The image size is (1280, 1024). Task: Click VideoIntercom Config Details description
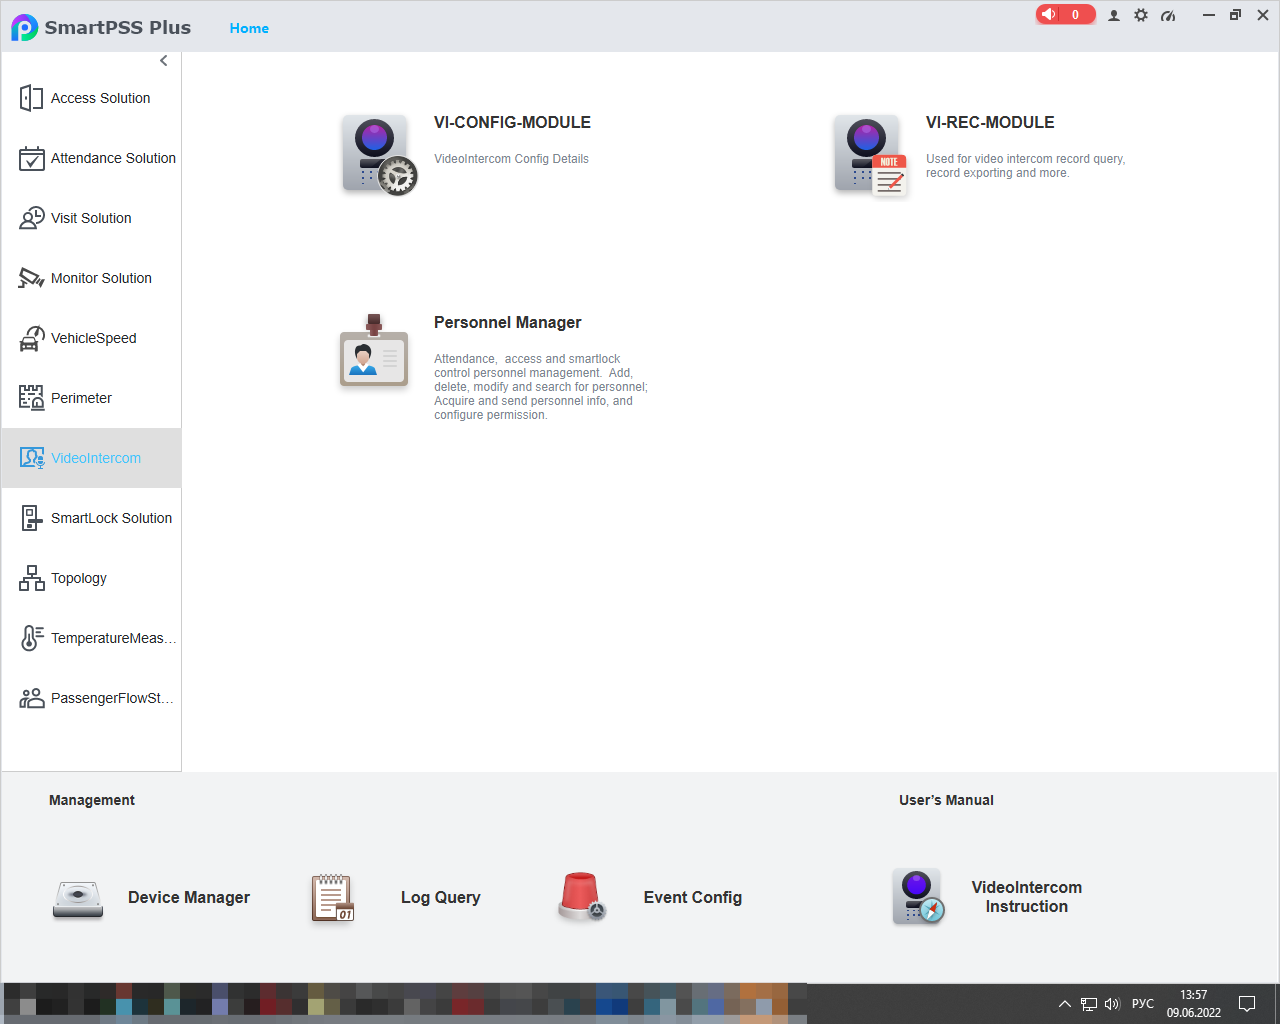pos(511,159)
